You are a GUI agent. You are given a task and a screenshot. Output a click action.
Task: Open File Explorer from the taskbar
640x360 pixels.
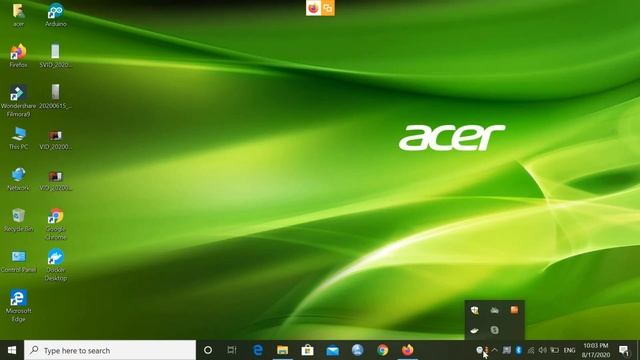tap(282, 350)
